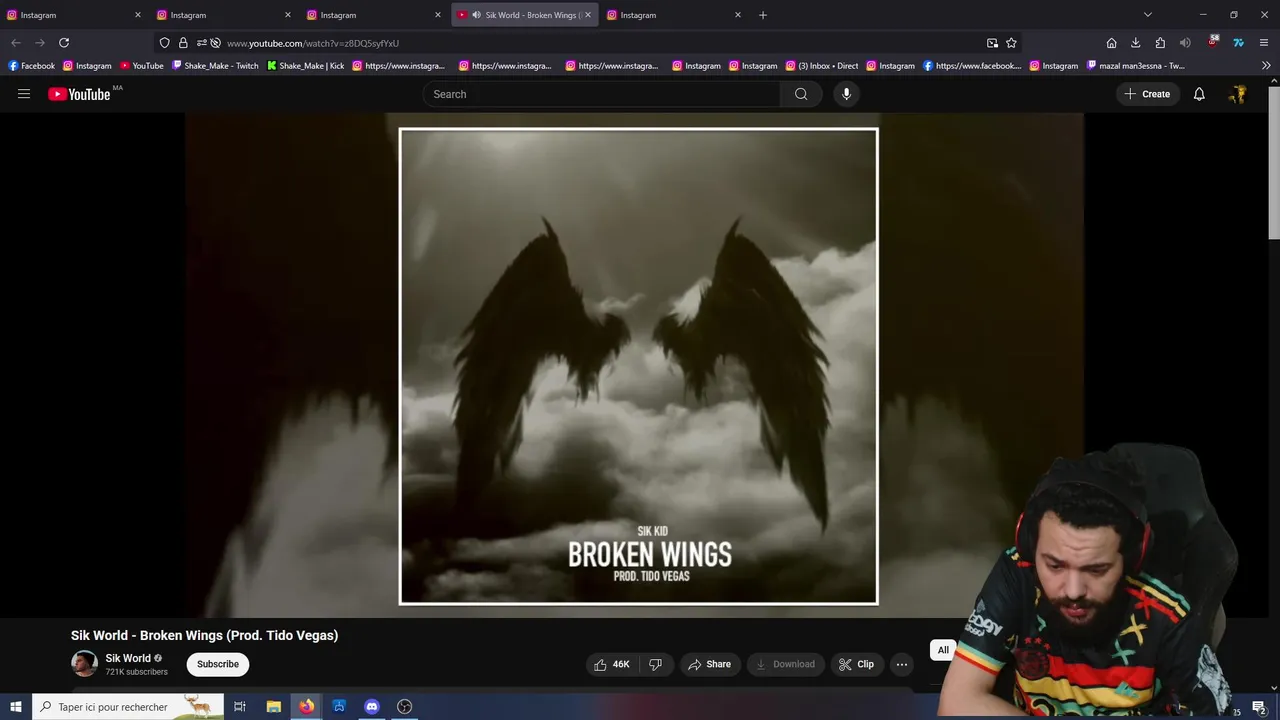
Task: Bookmark this page with star icon
Action: (x=1011, y=43)
